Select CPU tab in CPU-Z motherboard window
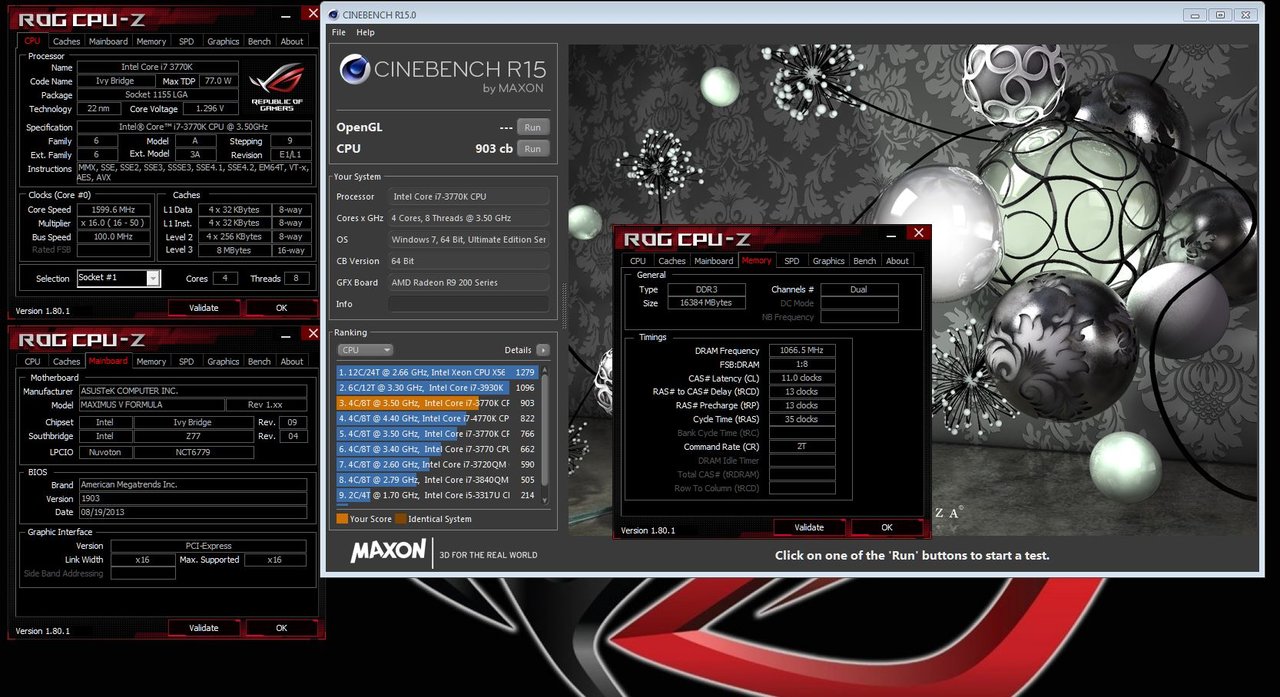The height and width of the screenshot is (697, 1280). [x=33, y=361]
